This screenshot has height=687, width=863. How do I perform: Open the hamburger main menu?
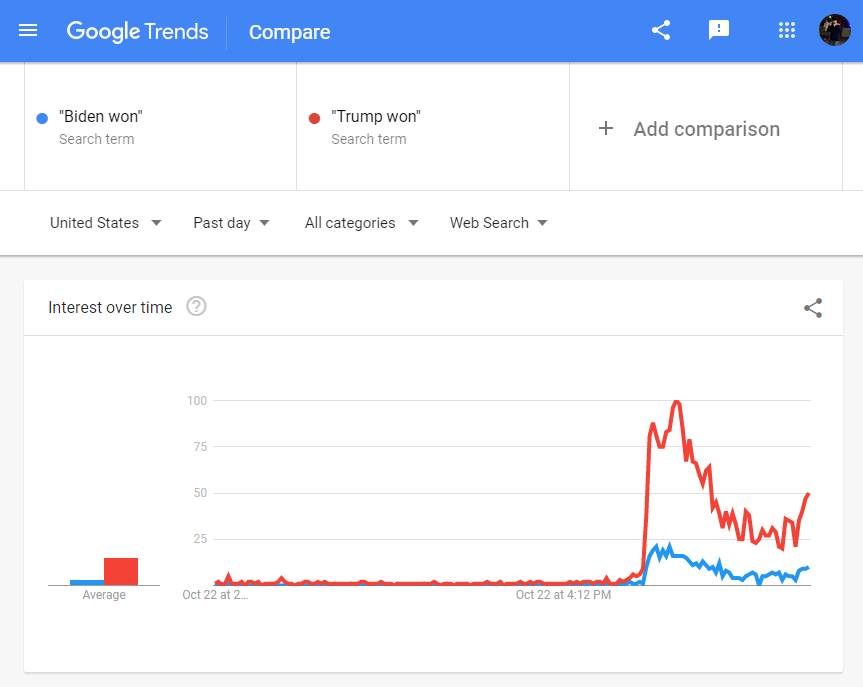(x=28, y=31)
